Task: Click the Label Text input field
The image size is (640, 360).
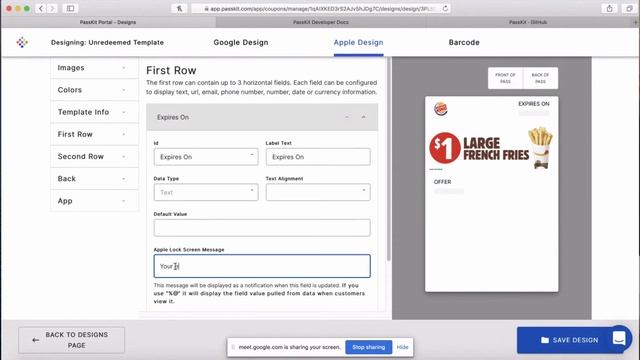Action: pyautogui.click(x=318, y=157)
